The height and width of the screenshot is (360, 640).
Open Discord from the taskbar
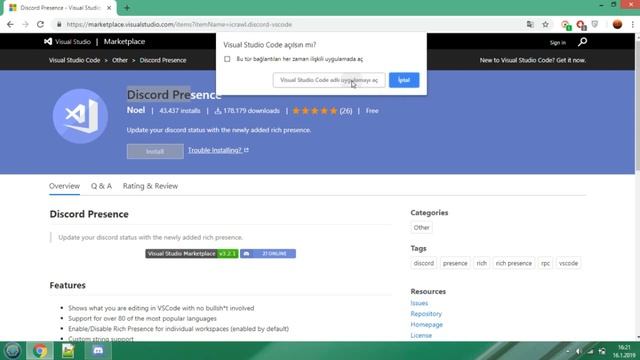point(98,351)
